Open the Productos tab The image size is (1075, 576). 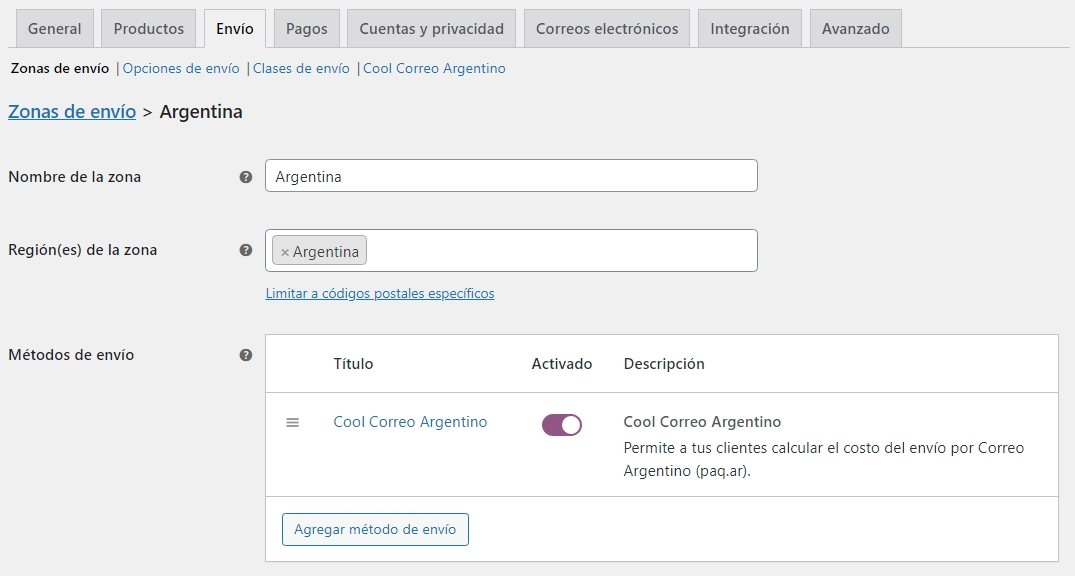pyautogui.click(x=149, y=29)
